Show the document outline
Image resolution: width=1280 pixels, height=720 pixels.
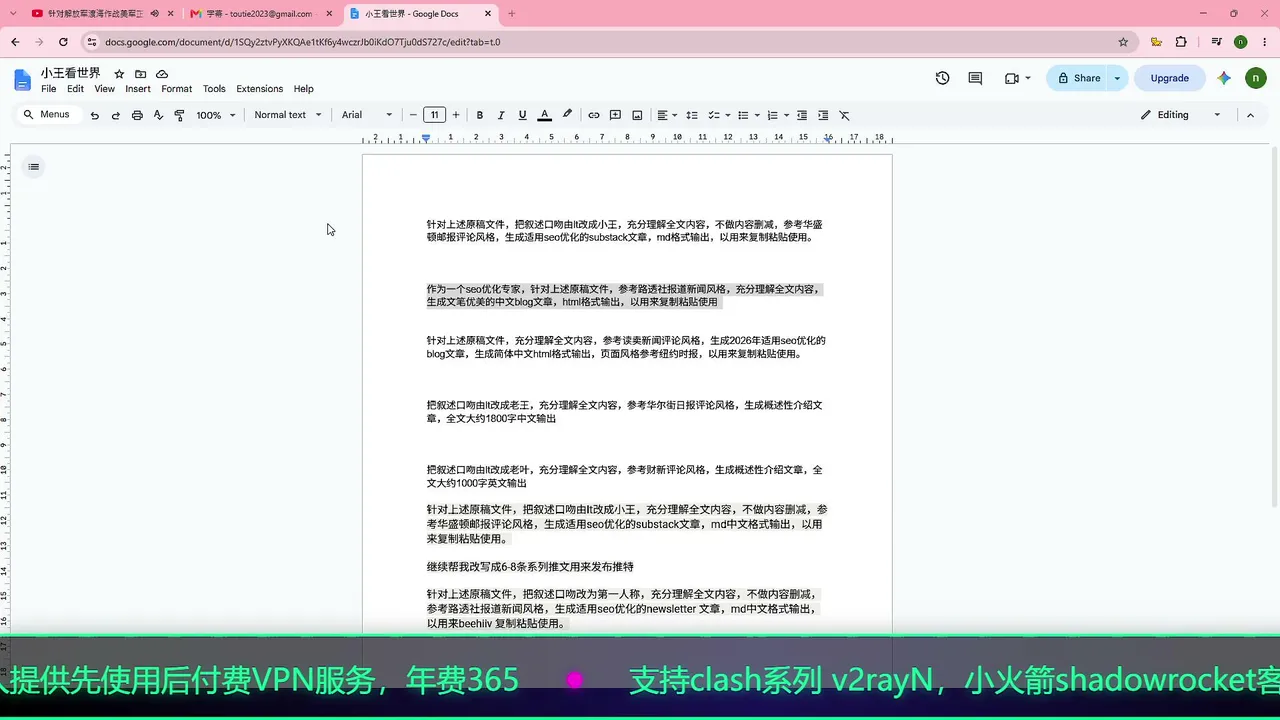coord(34,167)
